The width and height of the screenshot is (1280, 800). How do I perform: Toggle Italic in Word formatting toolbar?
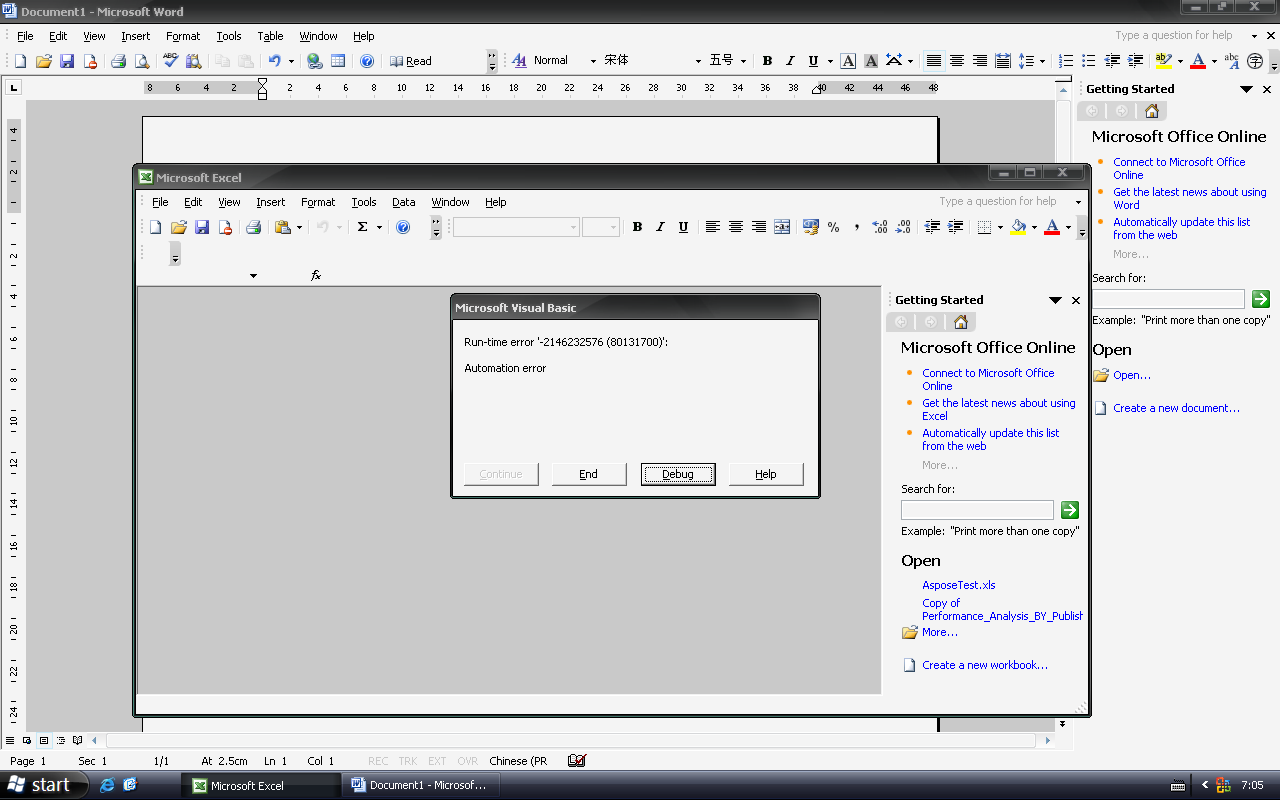coord(790,61)
